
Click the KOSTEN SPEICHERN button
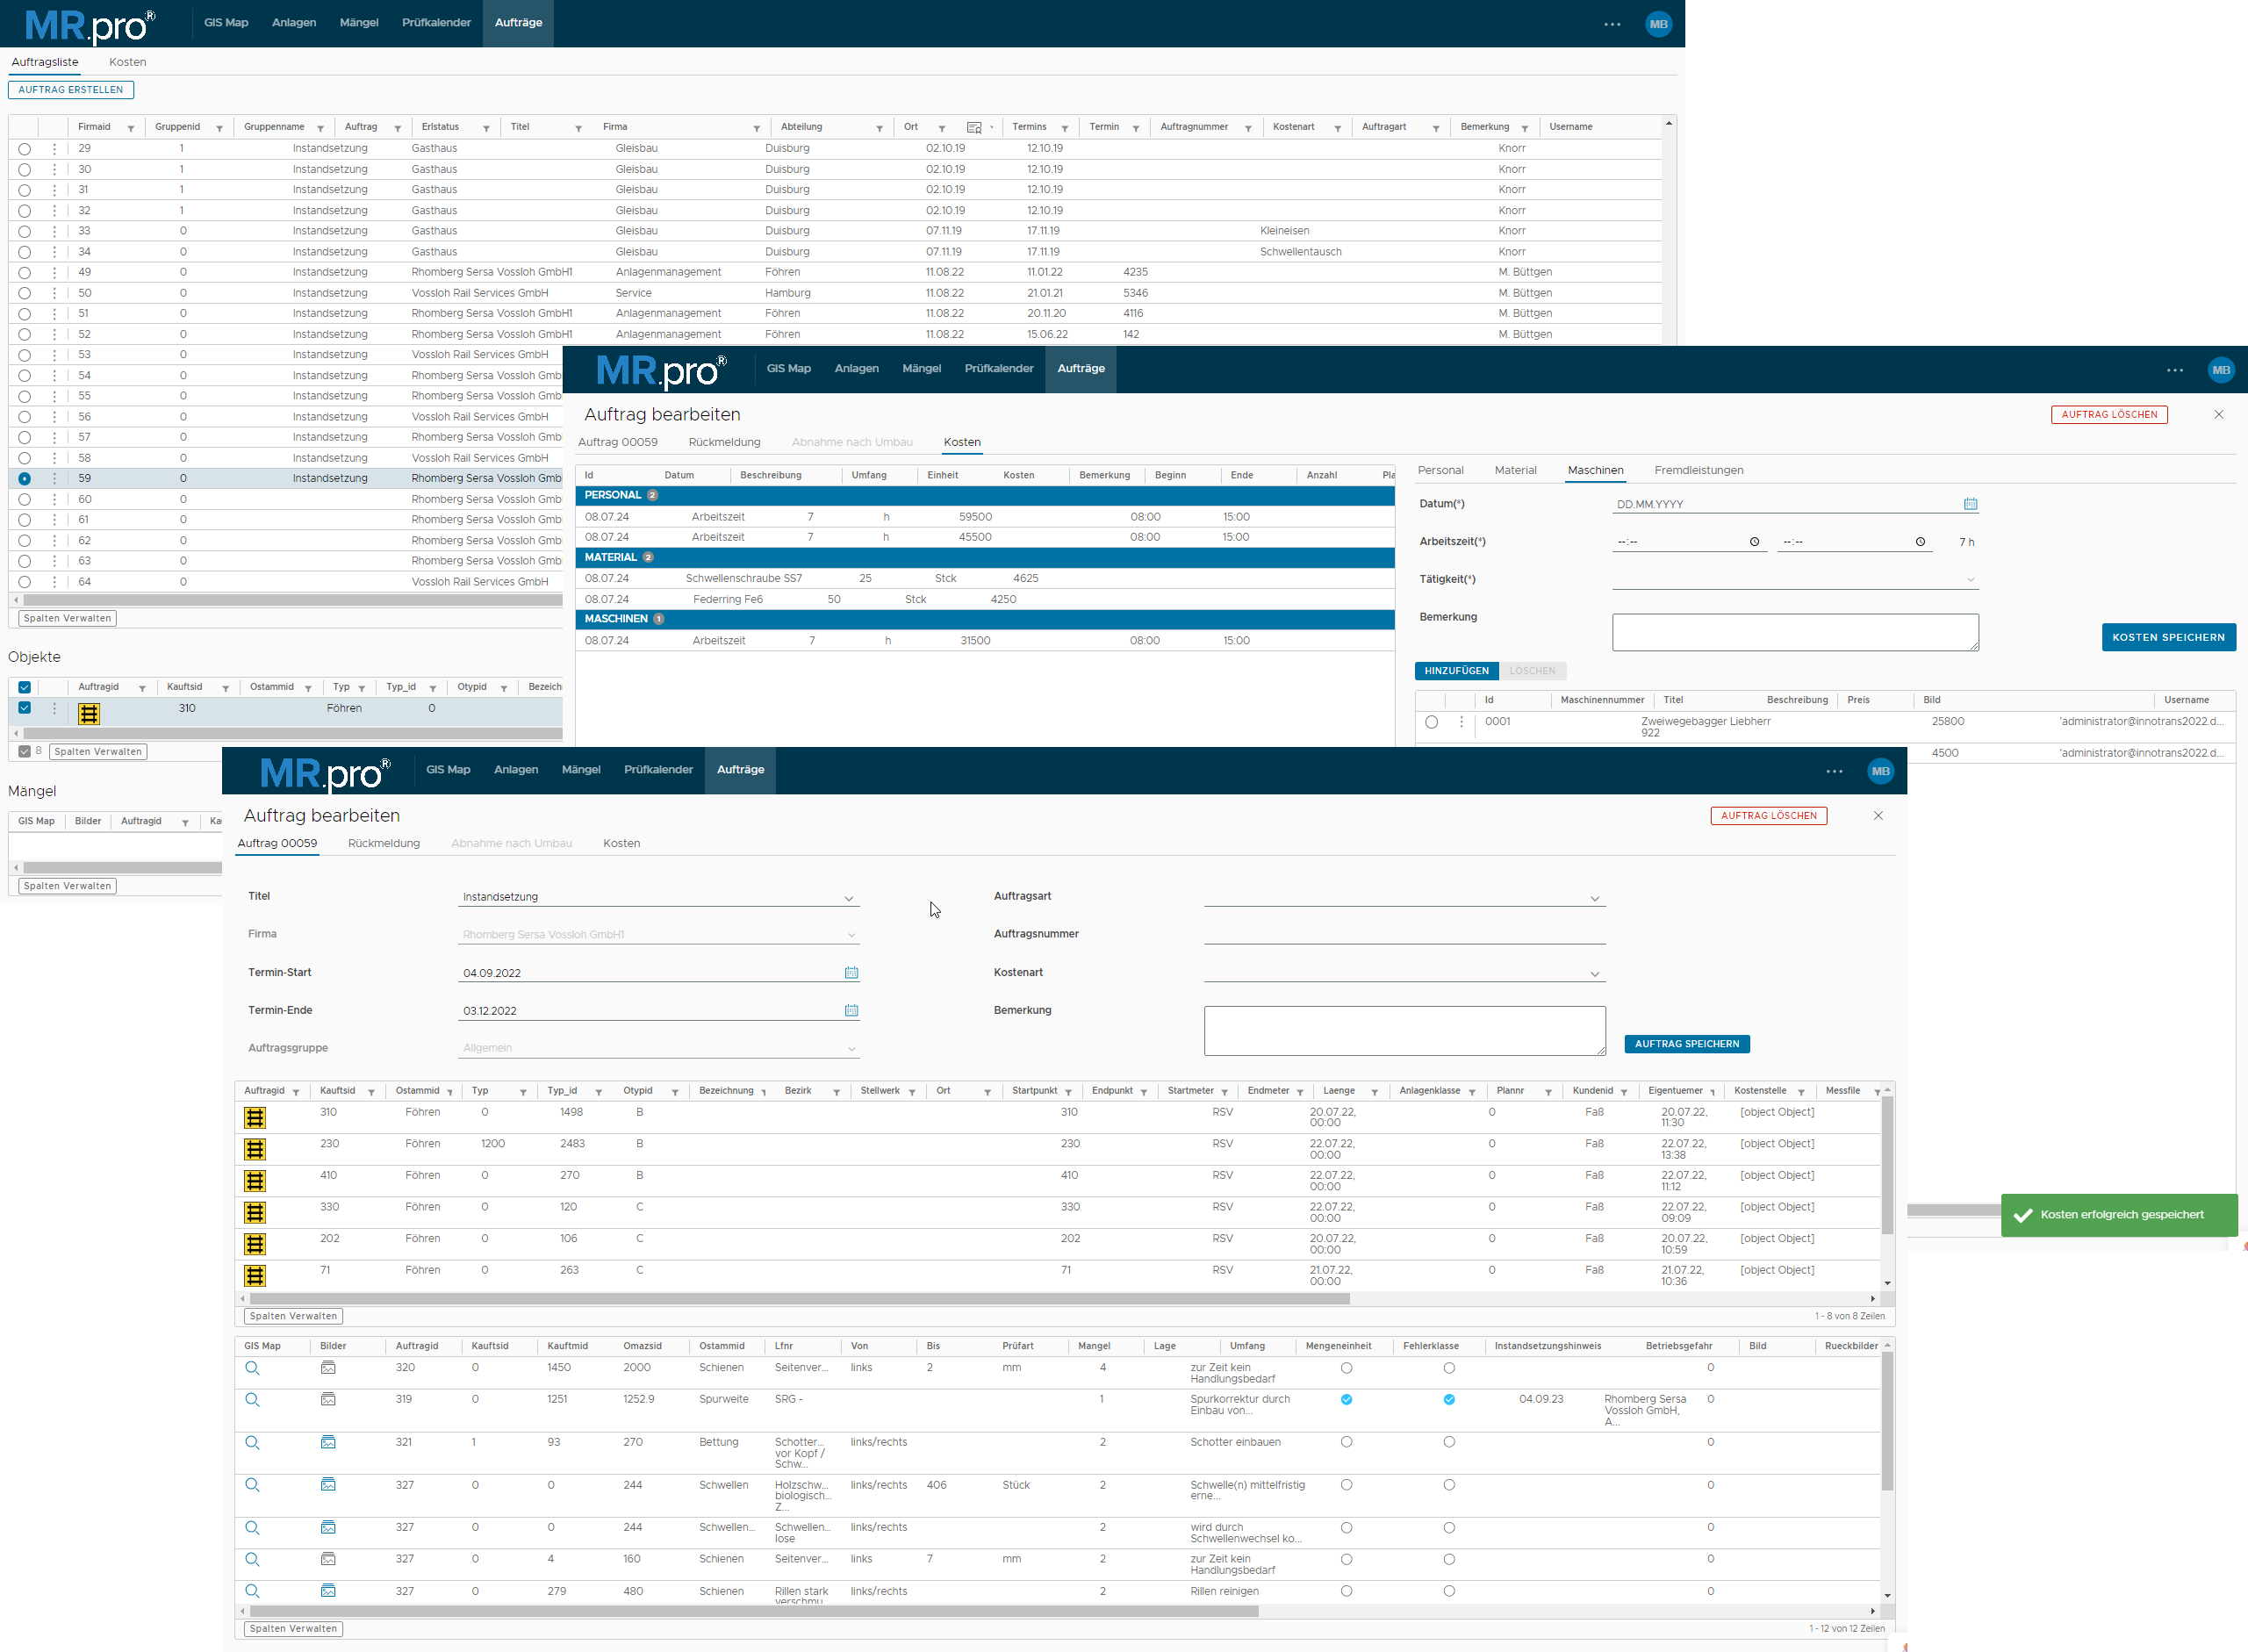[x=2168, y=637]
